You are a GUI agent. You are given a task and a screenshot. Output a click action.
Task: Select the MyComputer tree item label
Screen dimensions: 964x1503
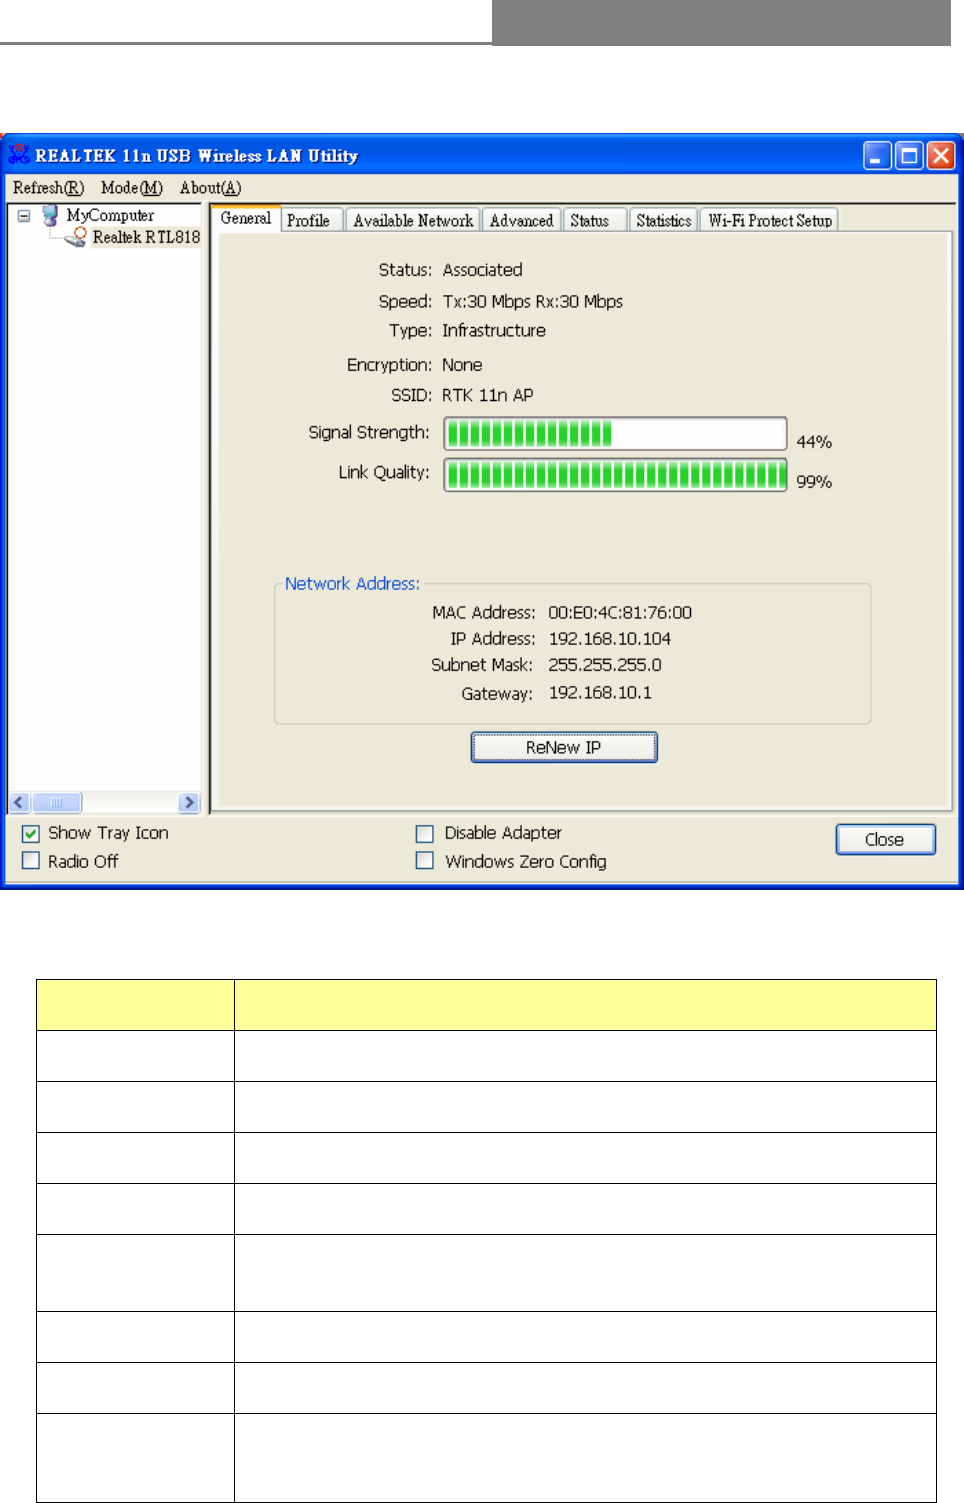click(110, 215)
